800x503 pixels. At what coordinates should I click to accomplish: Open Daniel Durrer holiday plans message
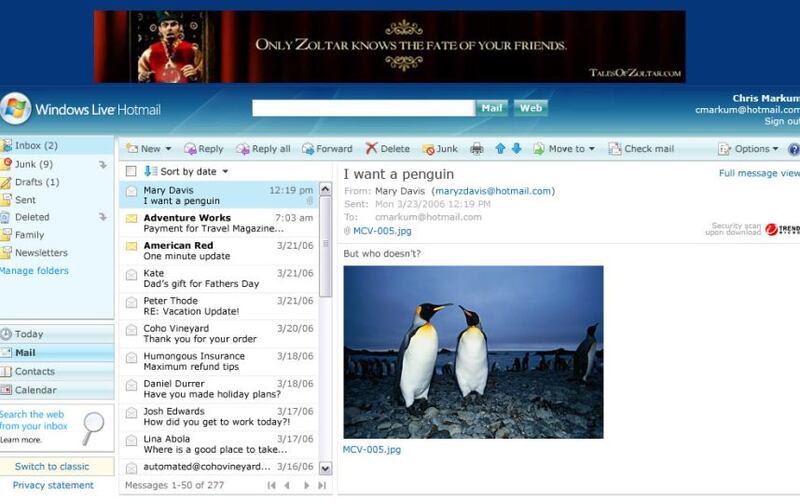coord(219,389)
